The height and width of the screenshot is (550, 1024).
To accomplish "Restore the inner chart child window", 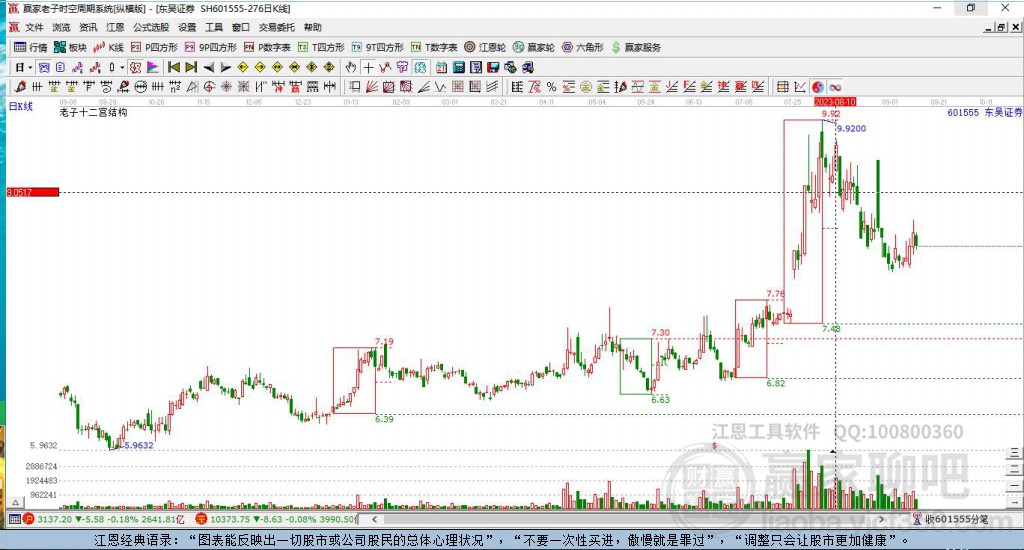I will [x=1001, y=27].
